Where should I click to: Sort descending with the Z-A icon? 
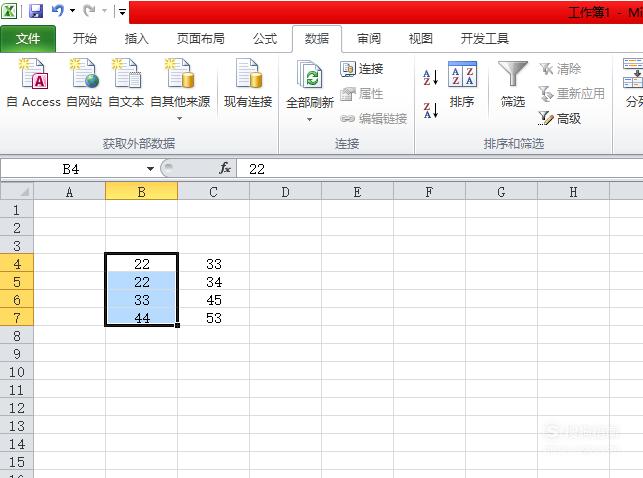click(x=431, y=110)
